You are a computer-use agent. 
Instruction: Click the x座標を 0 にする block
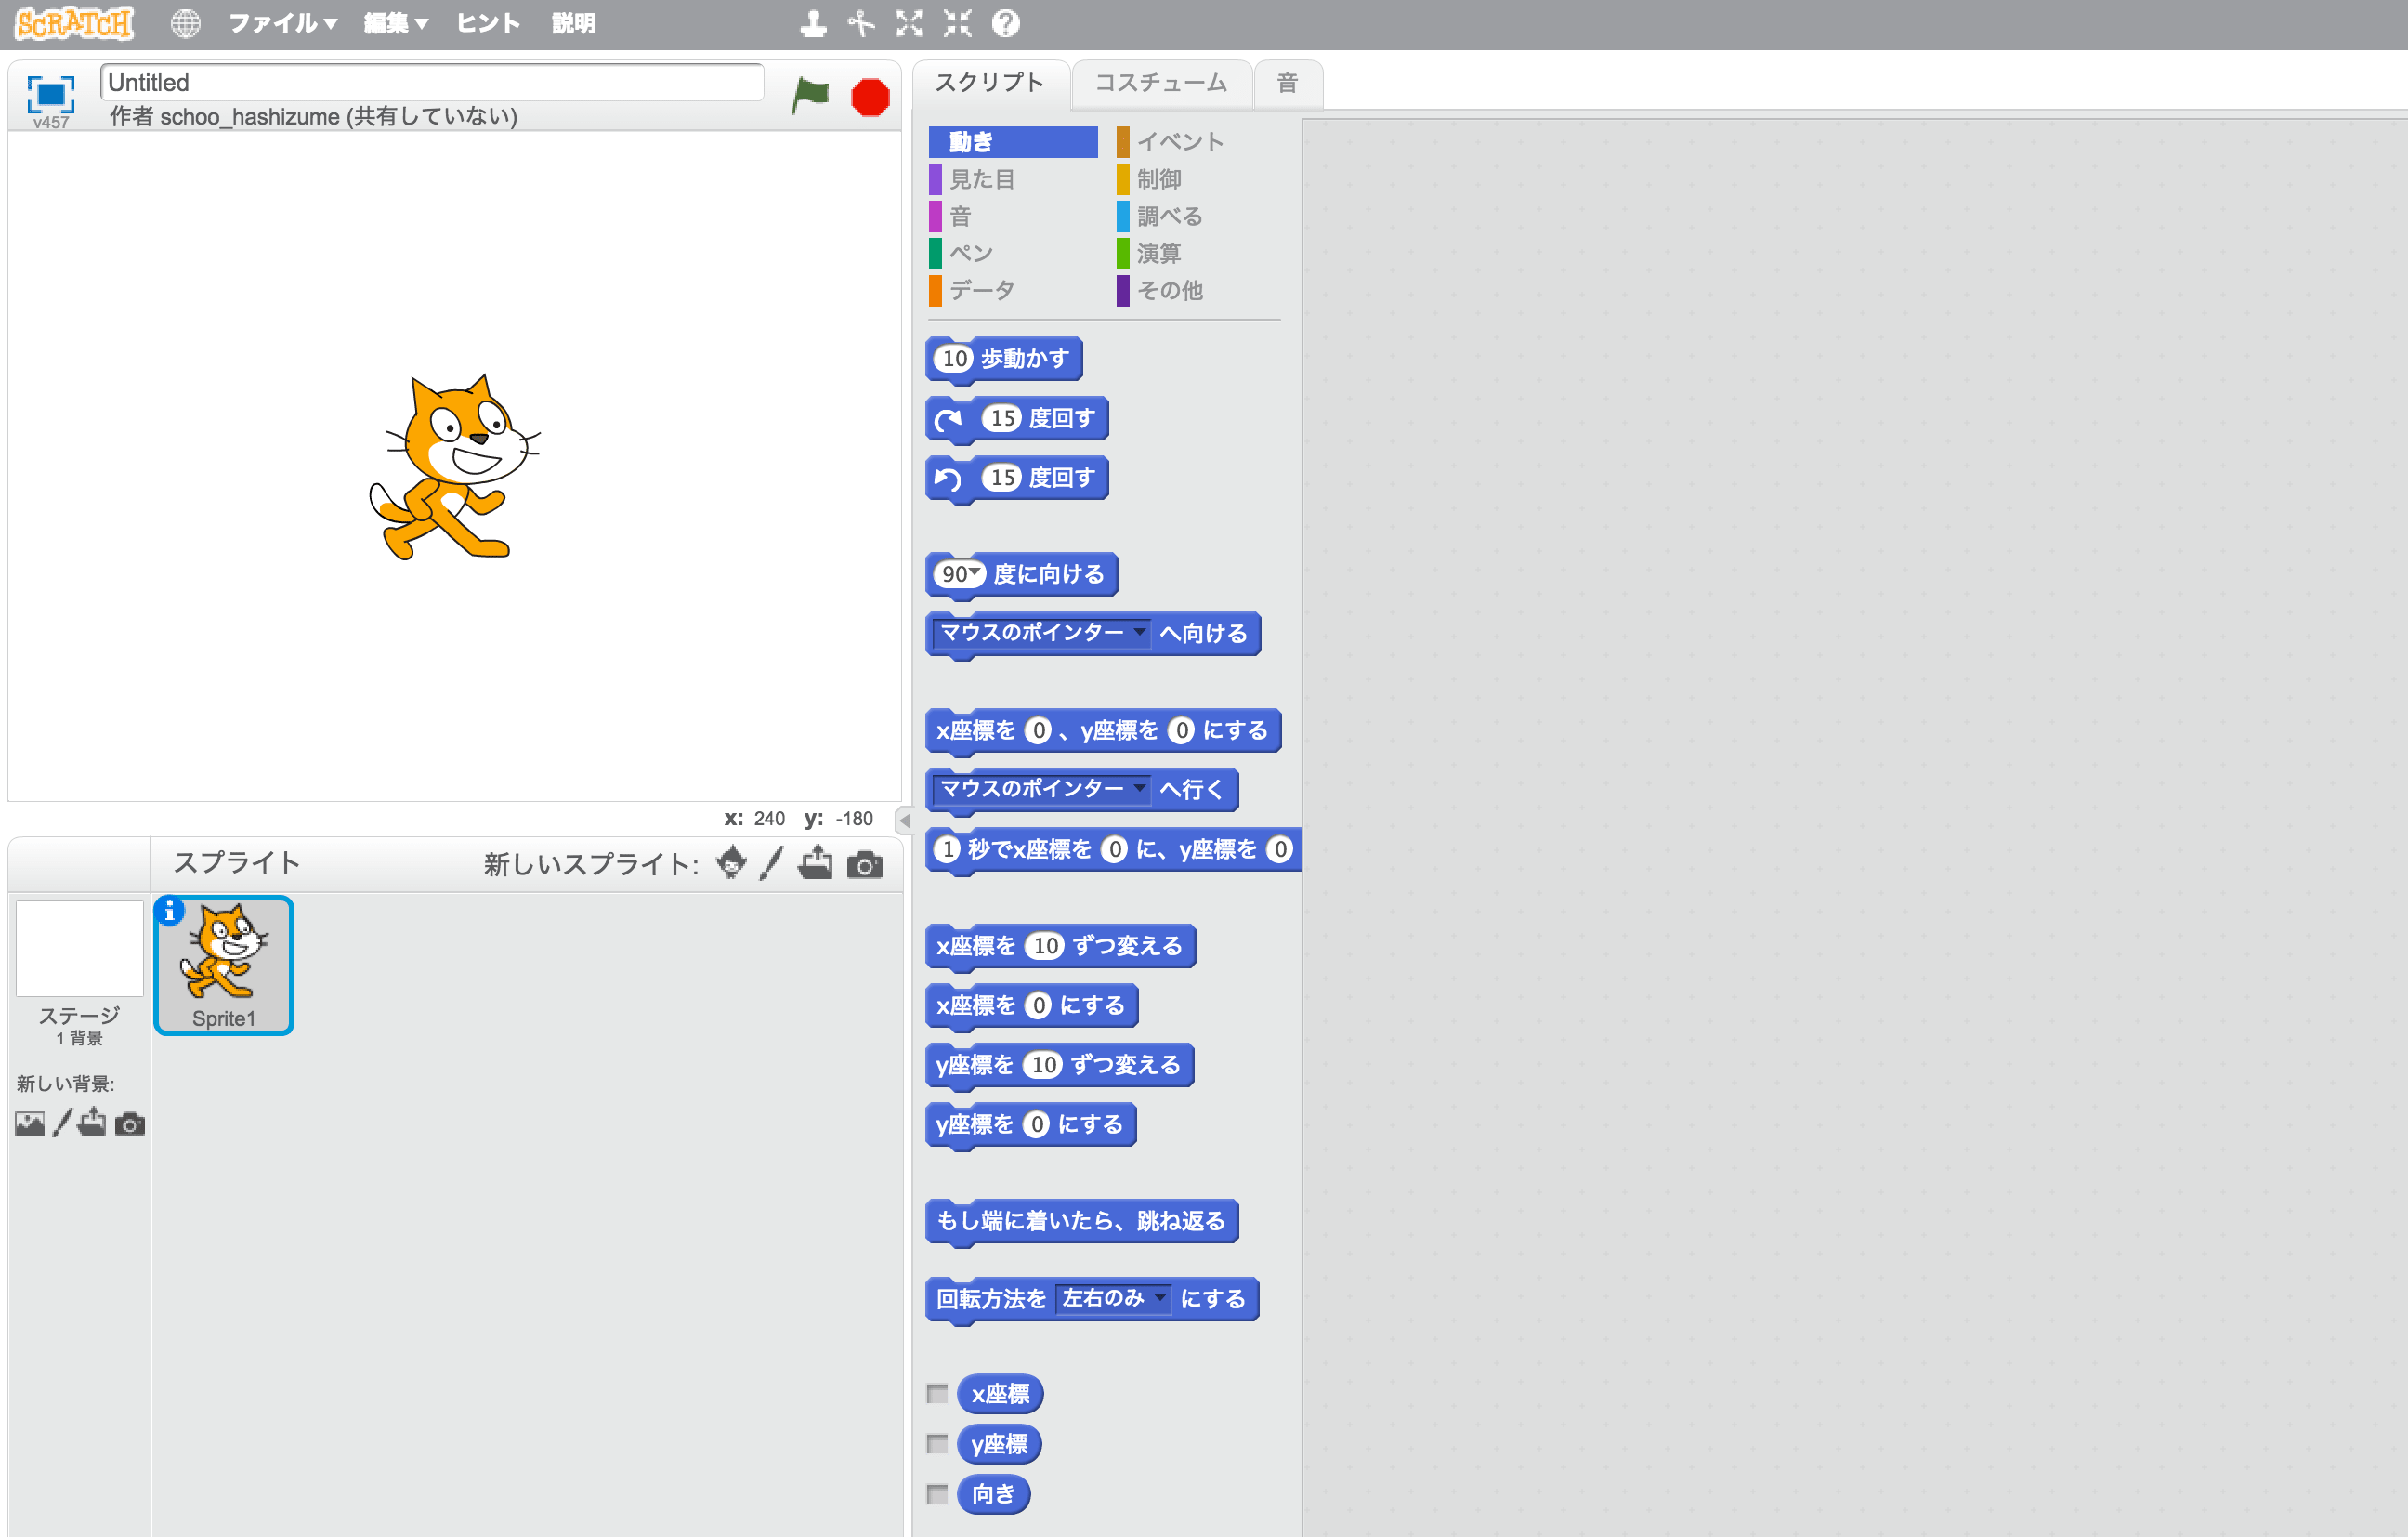click(1032, 1006)
